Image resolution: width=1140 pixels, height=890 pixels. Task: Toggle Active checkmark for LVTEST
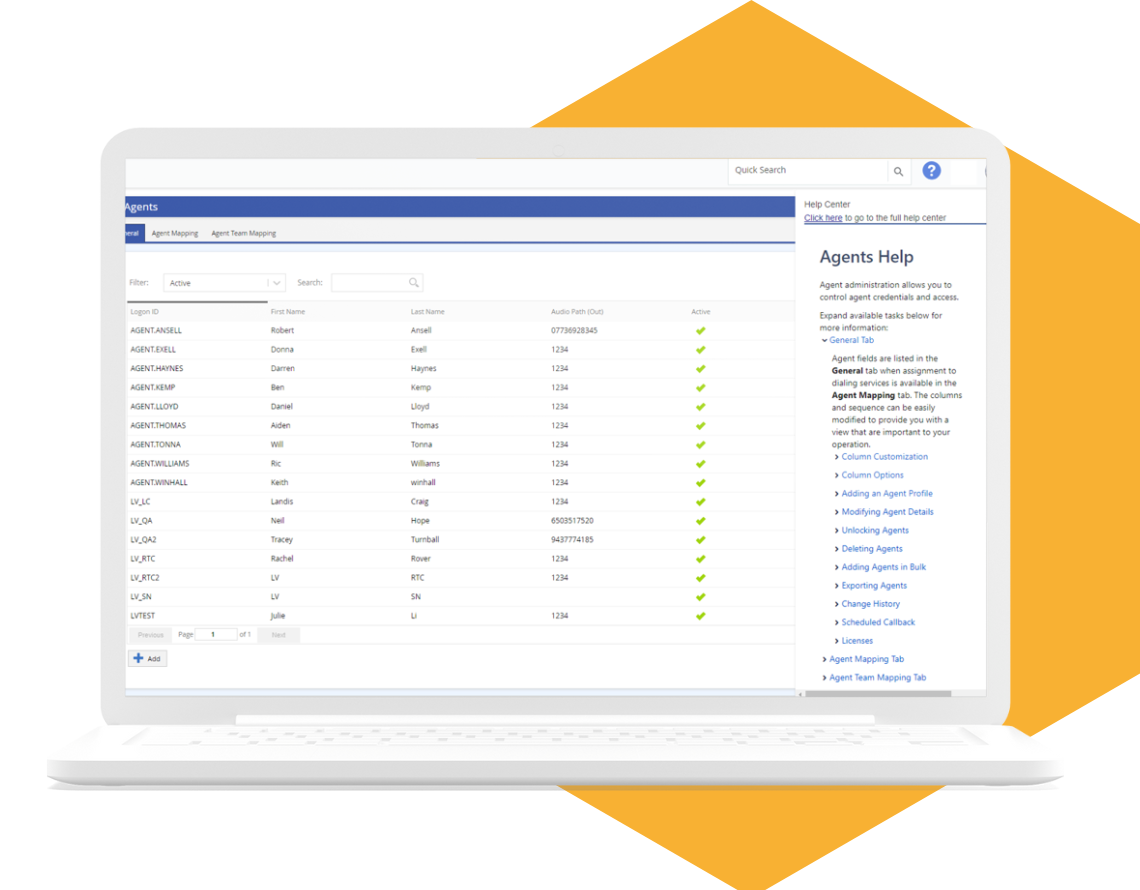click(x=700, y=616)
